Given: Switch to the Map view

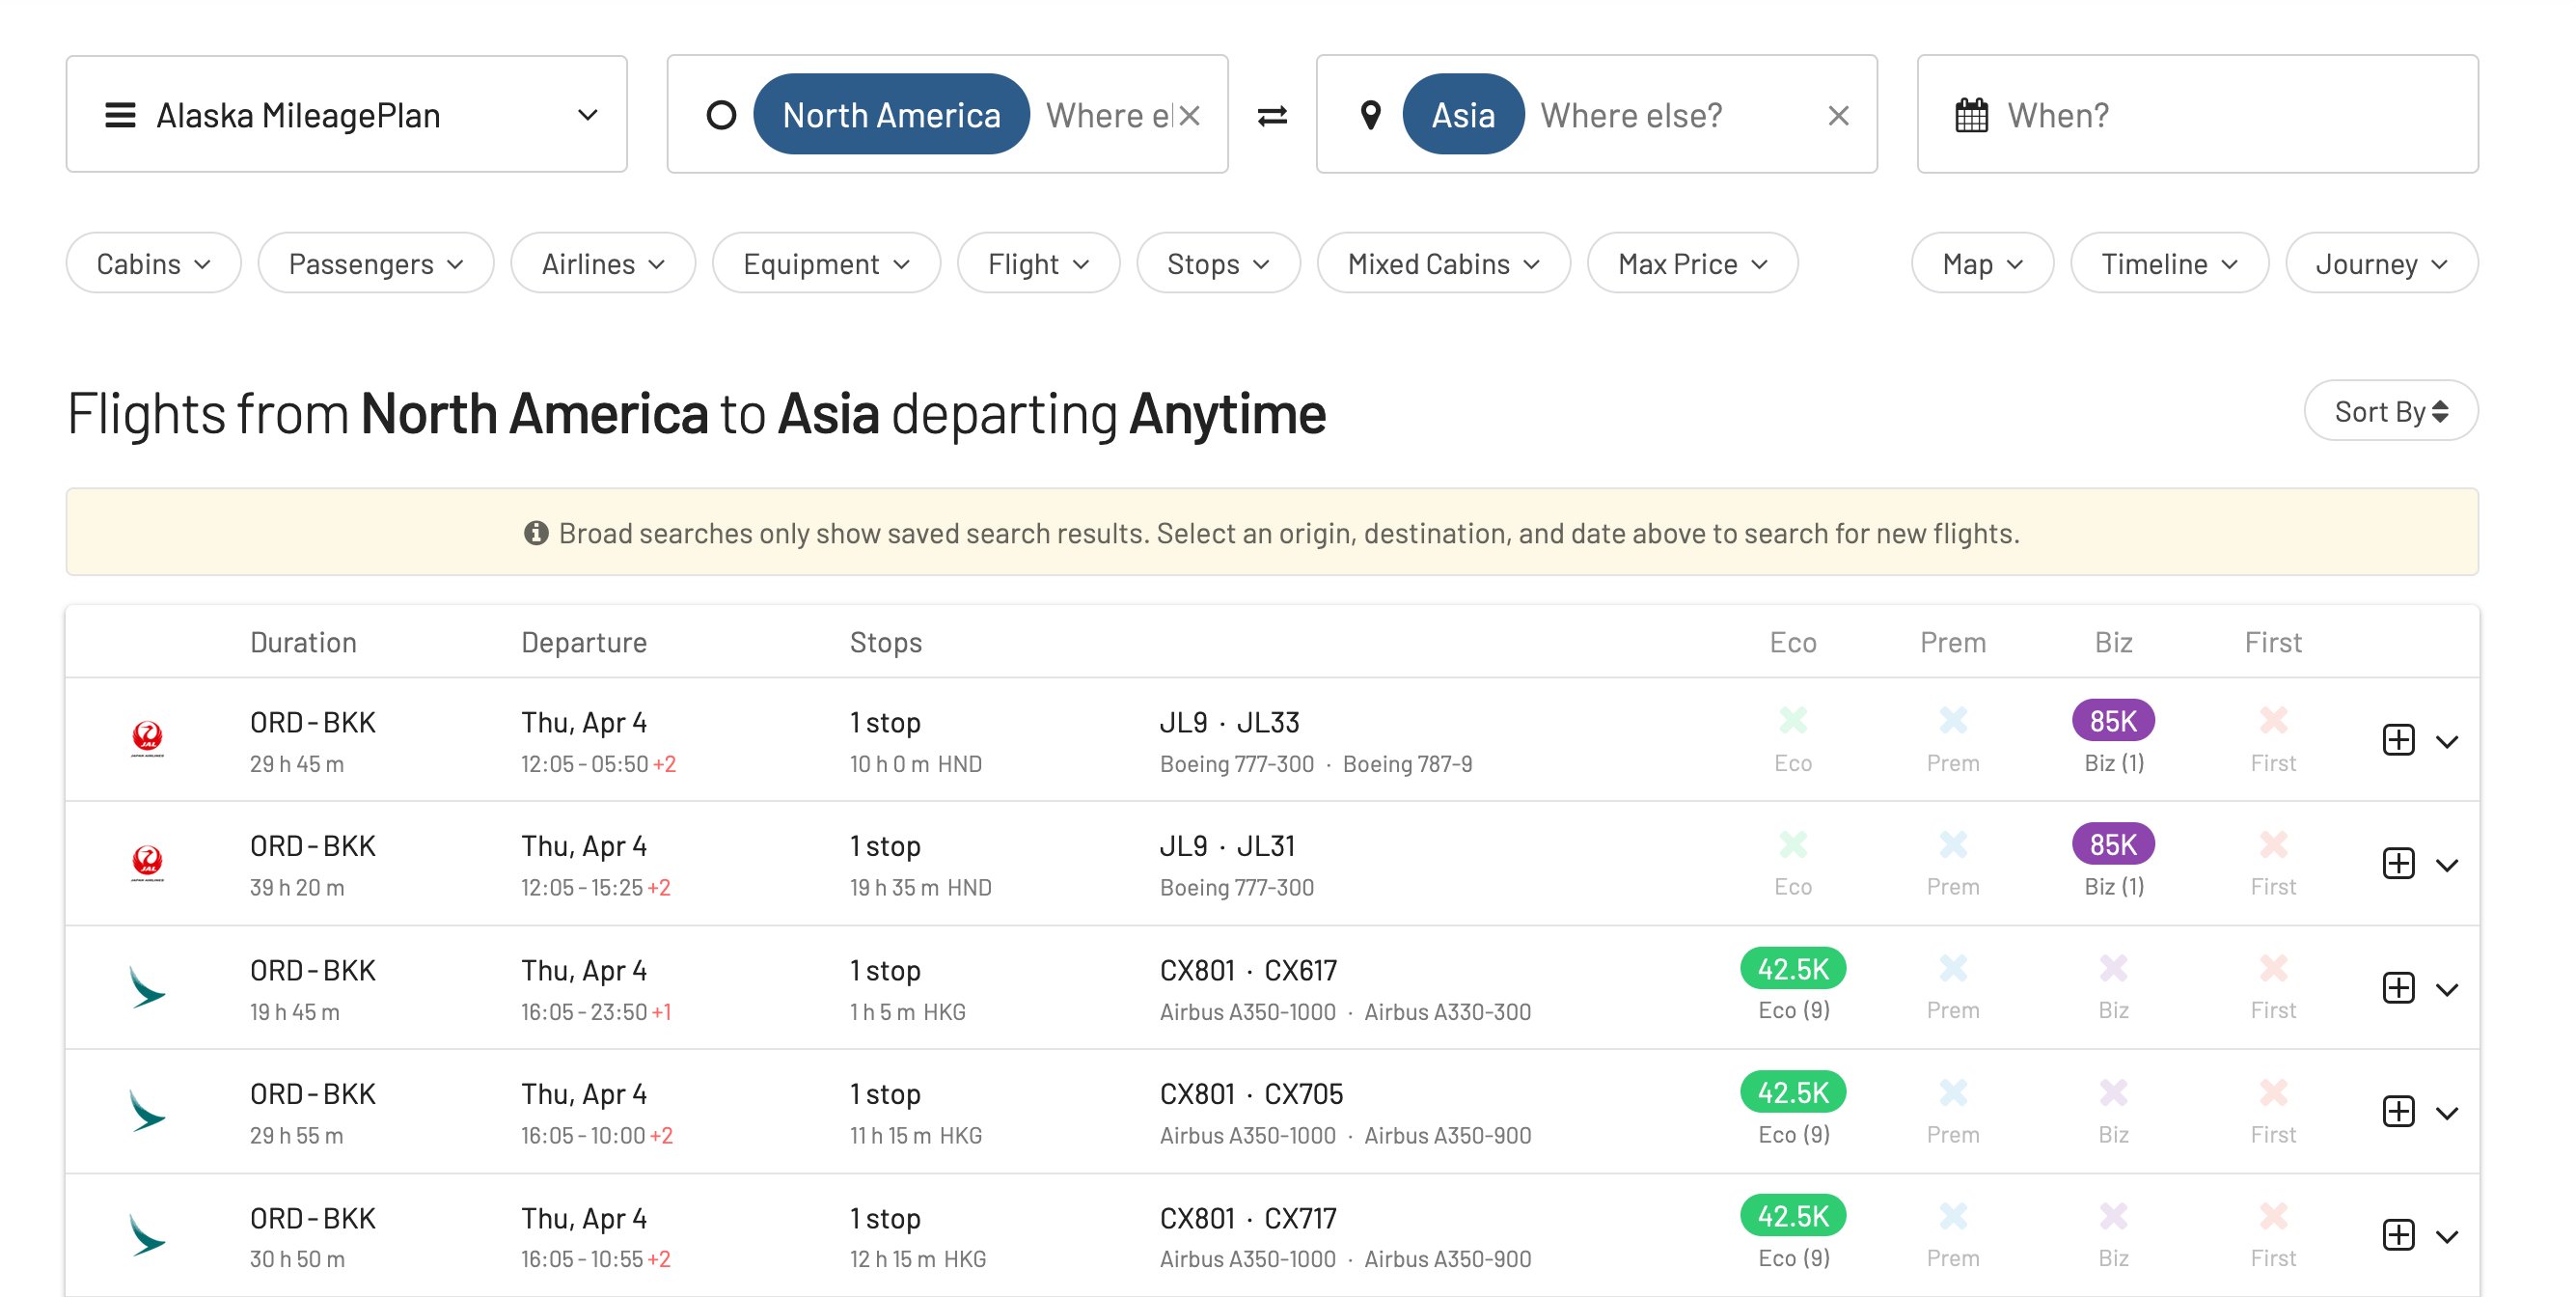Looking at the screenshot, I should 1980,263.
